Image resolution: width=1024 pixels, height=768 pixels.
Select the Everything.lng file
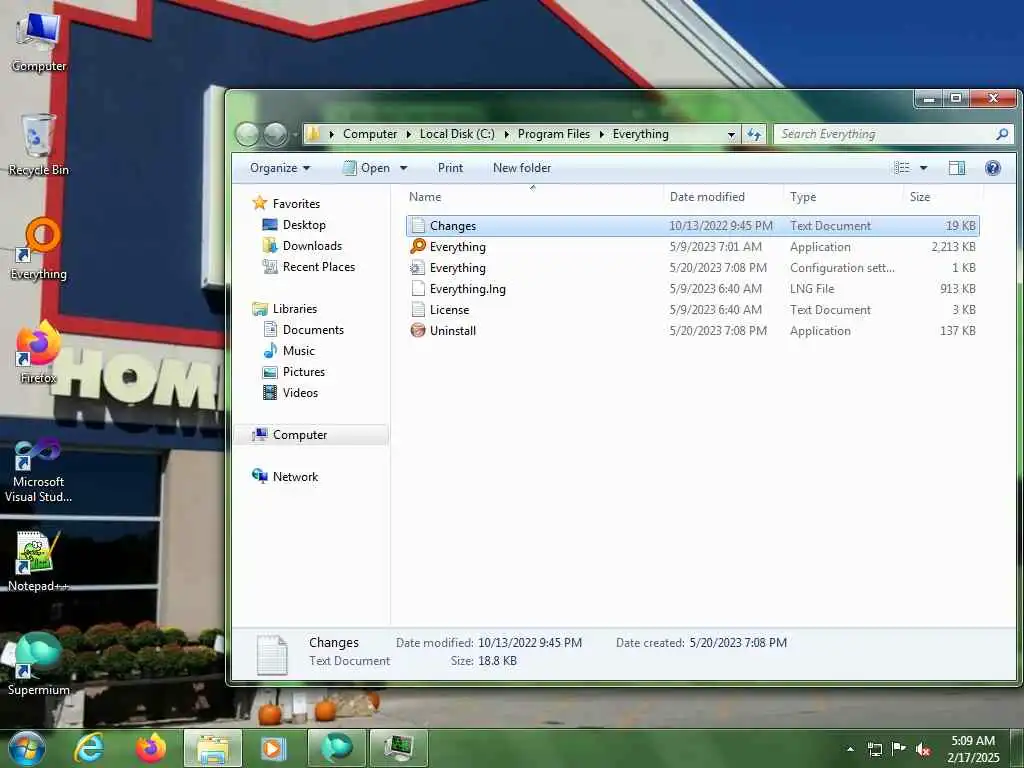point(692,289)
